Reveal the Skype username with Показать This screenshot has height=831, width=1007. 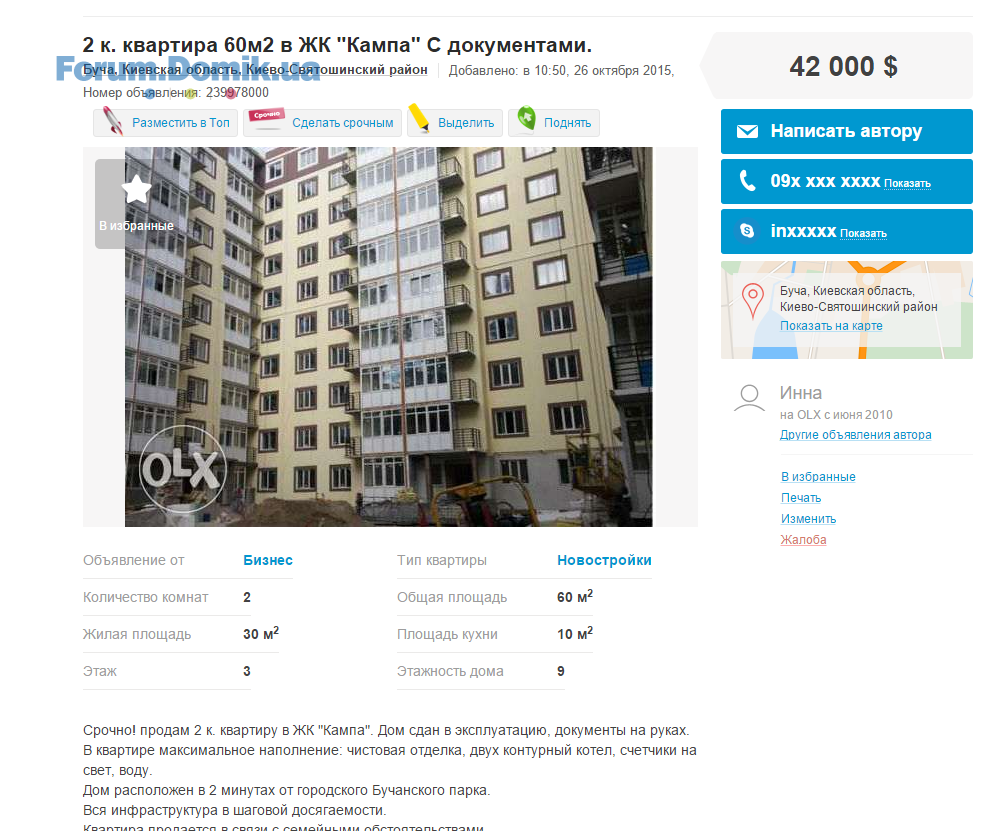point(863,234)
